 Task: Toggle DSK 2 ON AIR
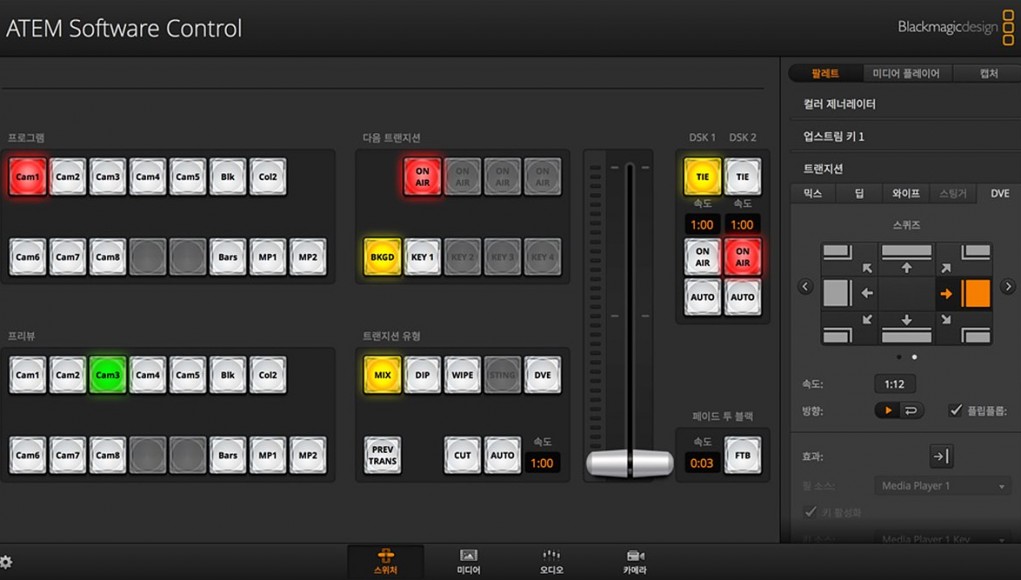coord(742,257)
